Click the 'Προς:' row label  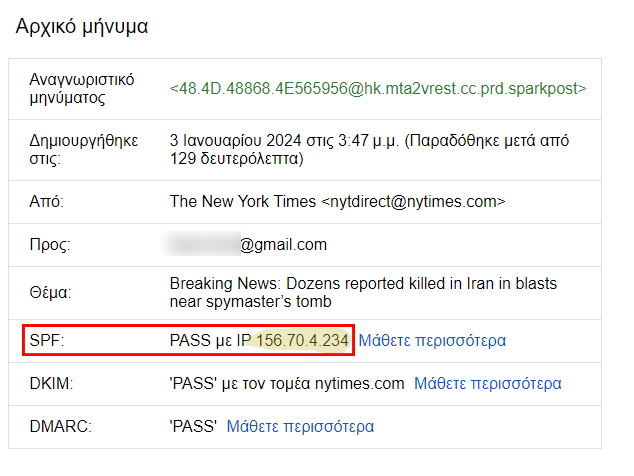(x=50, y=244)
